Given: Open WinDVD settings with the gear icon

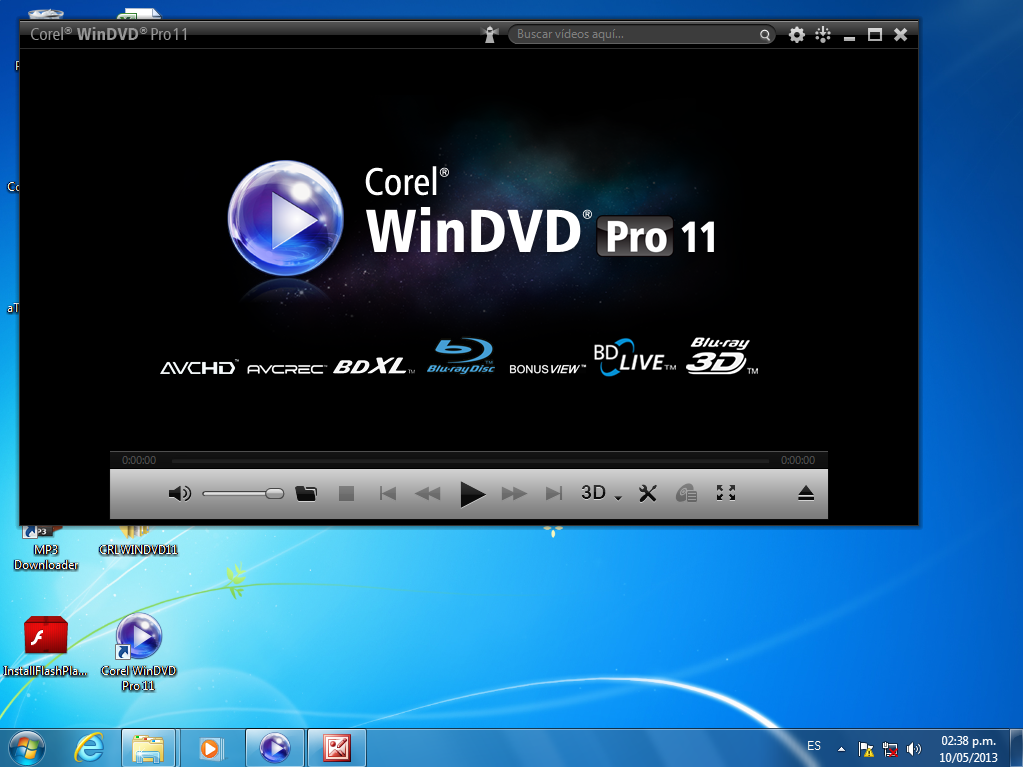Looking at the screenshot, I should (x=796, y=34).
